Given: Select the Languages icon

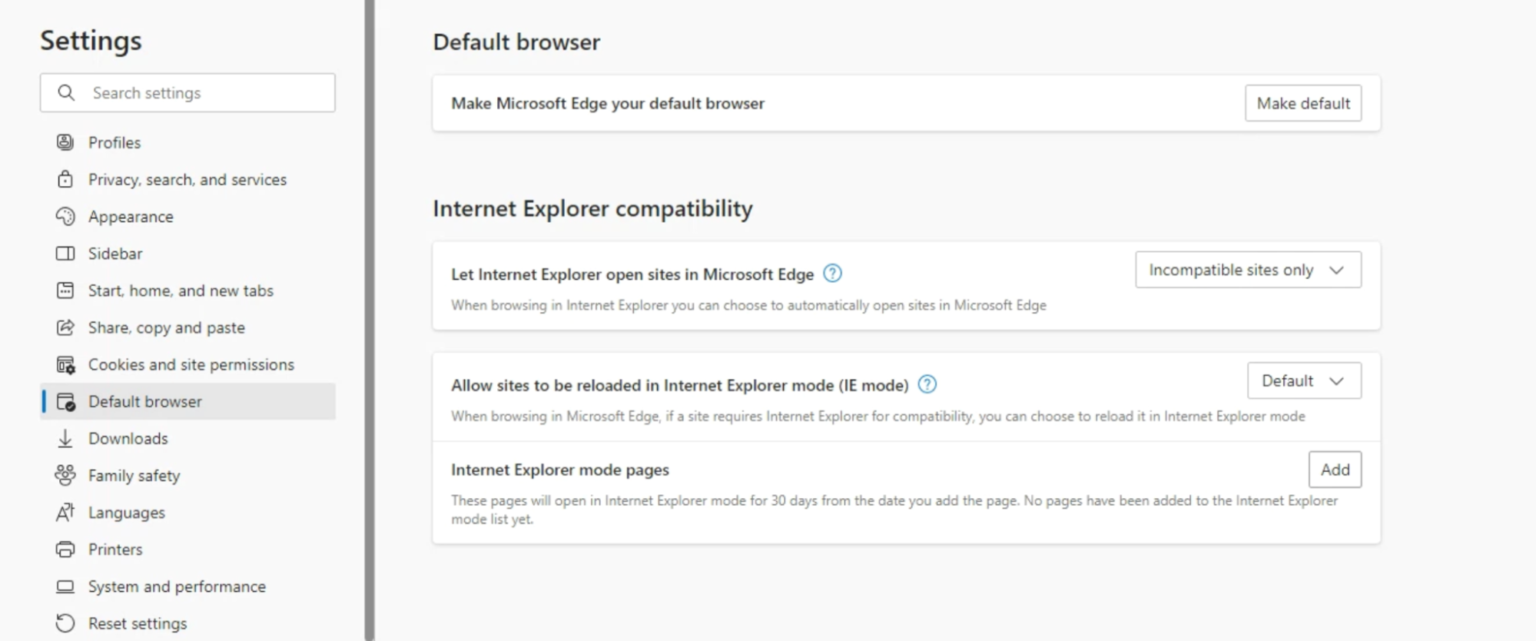Looking at the screenshot, I should [x=66, y=512].
